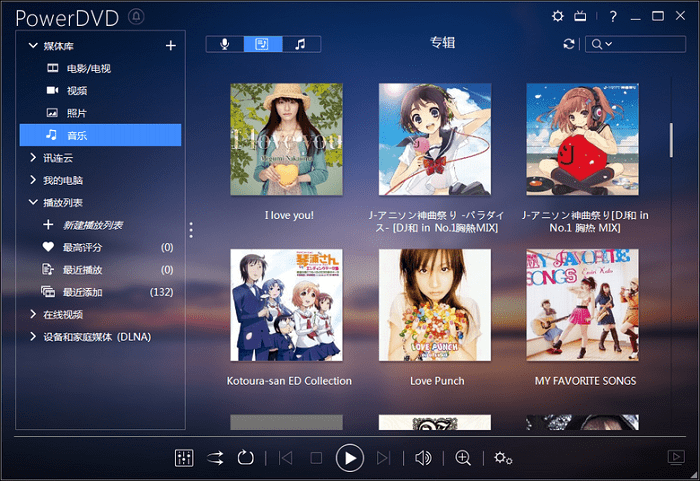The width and height of the screenshot is (700, 481).
Task: Open the 最近播放 playlist
Action: click(x=100, y=269)
